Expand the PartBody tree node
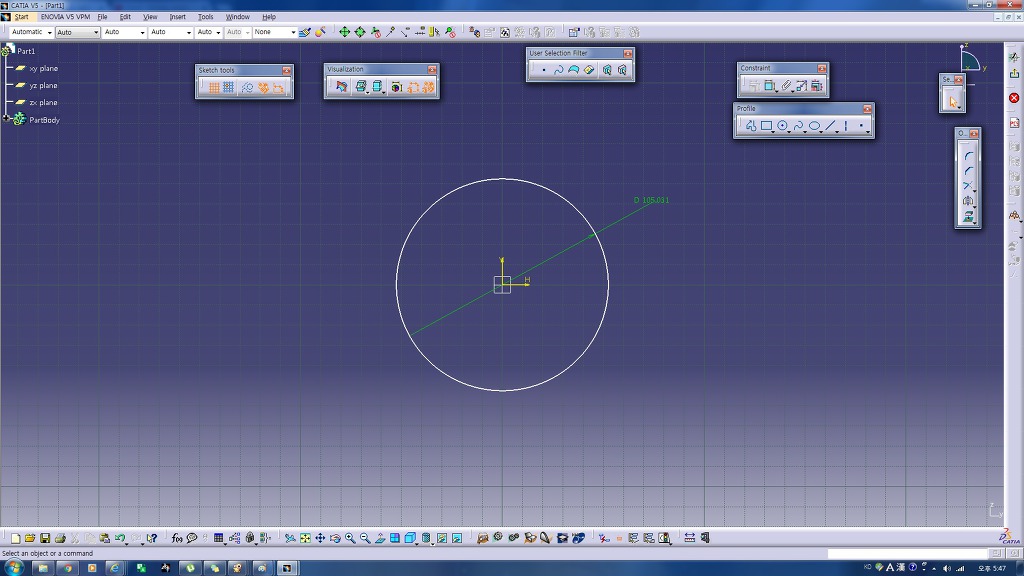Image resolution: width=1024 pixels, height=576 pixels. click(6, 119)
